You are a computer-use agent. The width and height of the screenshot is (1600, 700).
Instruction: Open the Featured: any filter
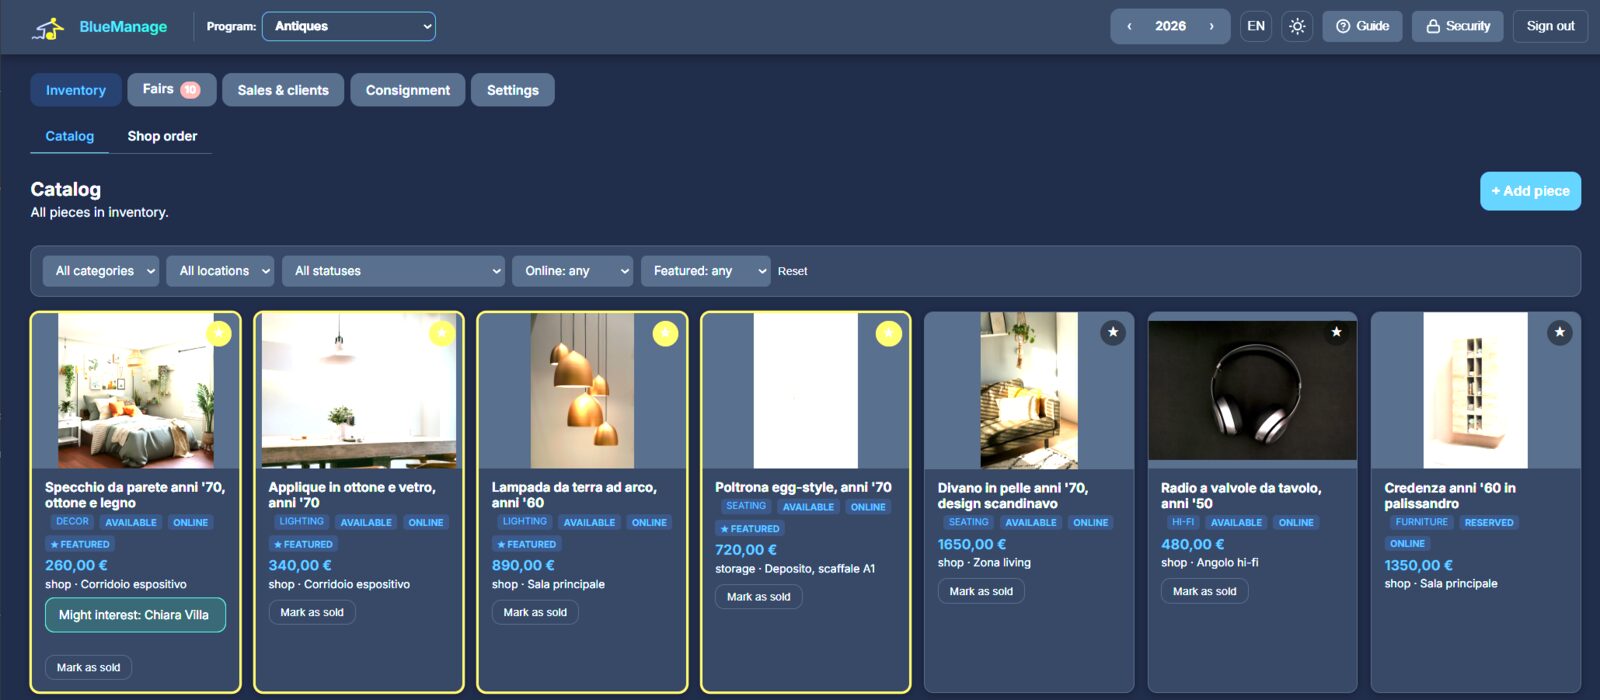point(705,271)
